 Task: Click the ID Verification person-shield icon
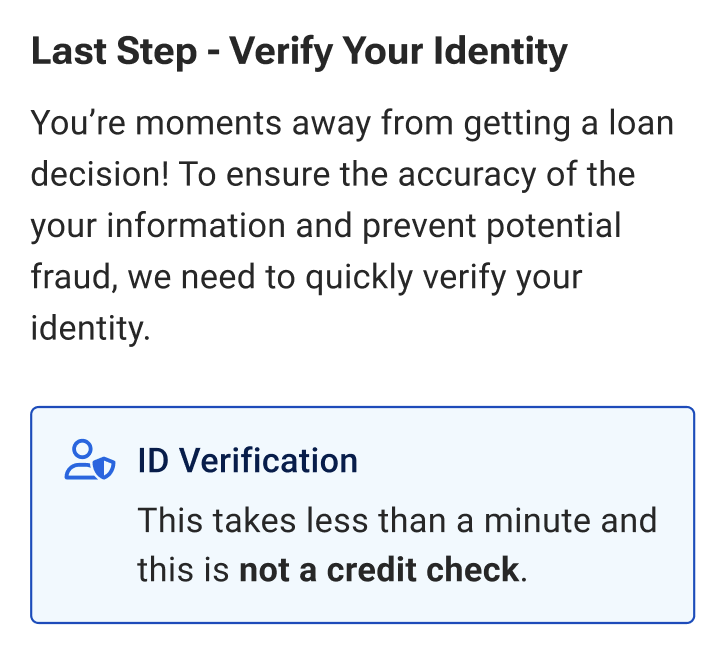(x=90, y=461)
